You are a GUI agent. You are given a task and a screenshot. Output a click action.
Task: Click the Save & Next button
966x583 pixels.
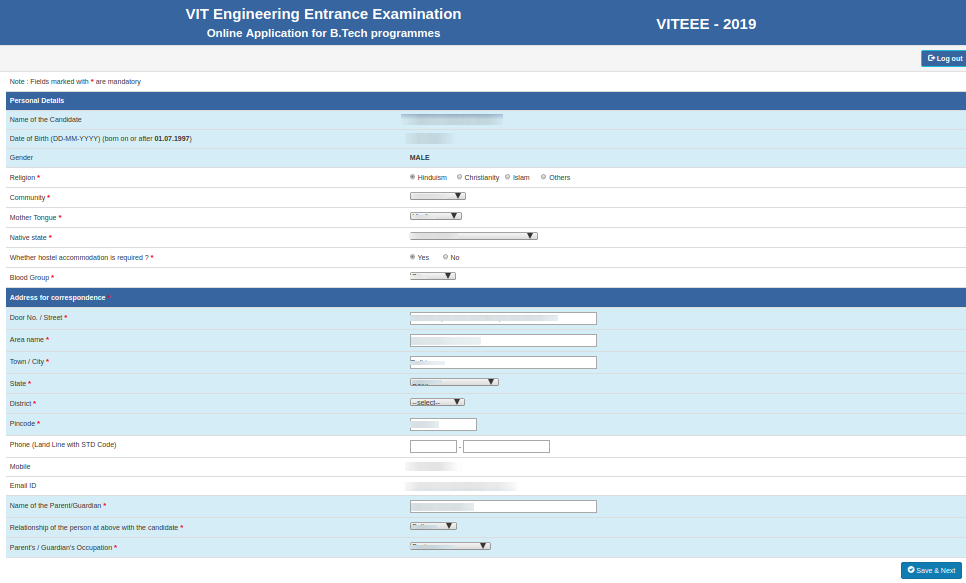coord(930,569)
